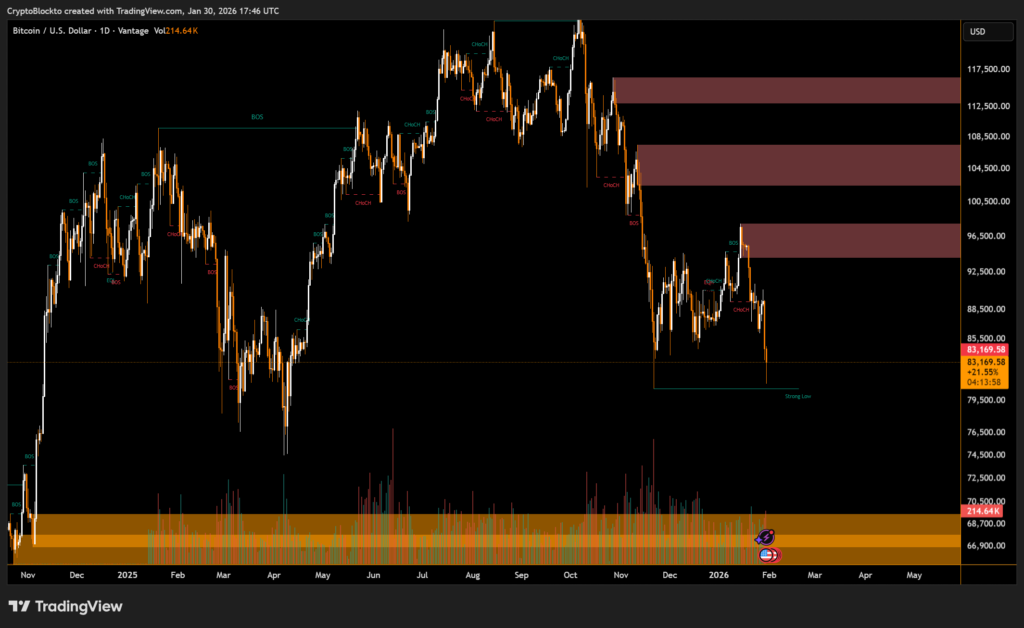
Task: Open the USD currency selector
Action: click(977, 32)
